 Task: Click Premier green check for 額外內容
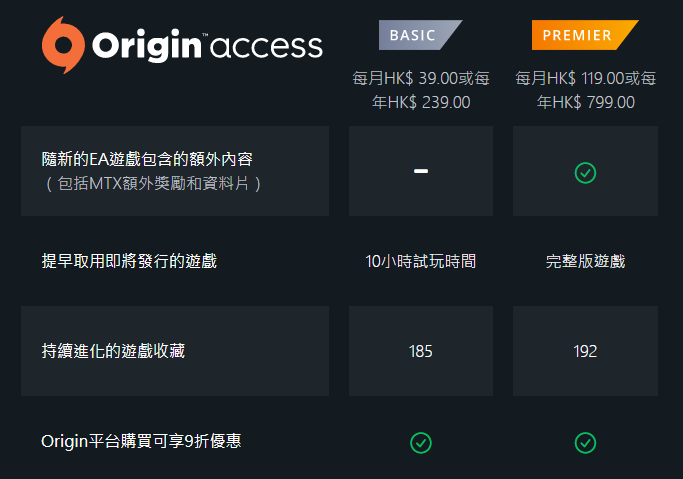click(x=585, y=173)
